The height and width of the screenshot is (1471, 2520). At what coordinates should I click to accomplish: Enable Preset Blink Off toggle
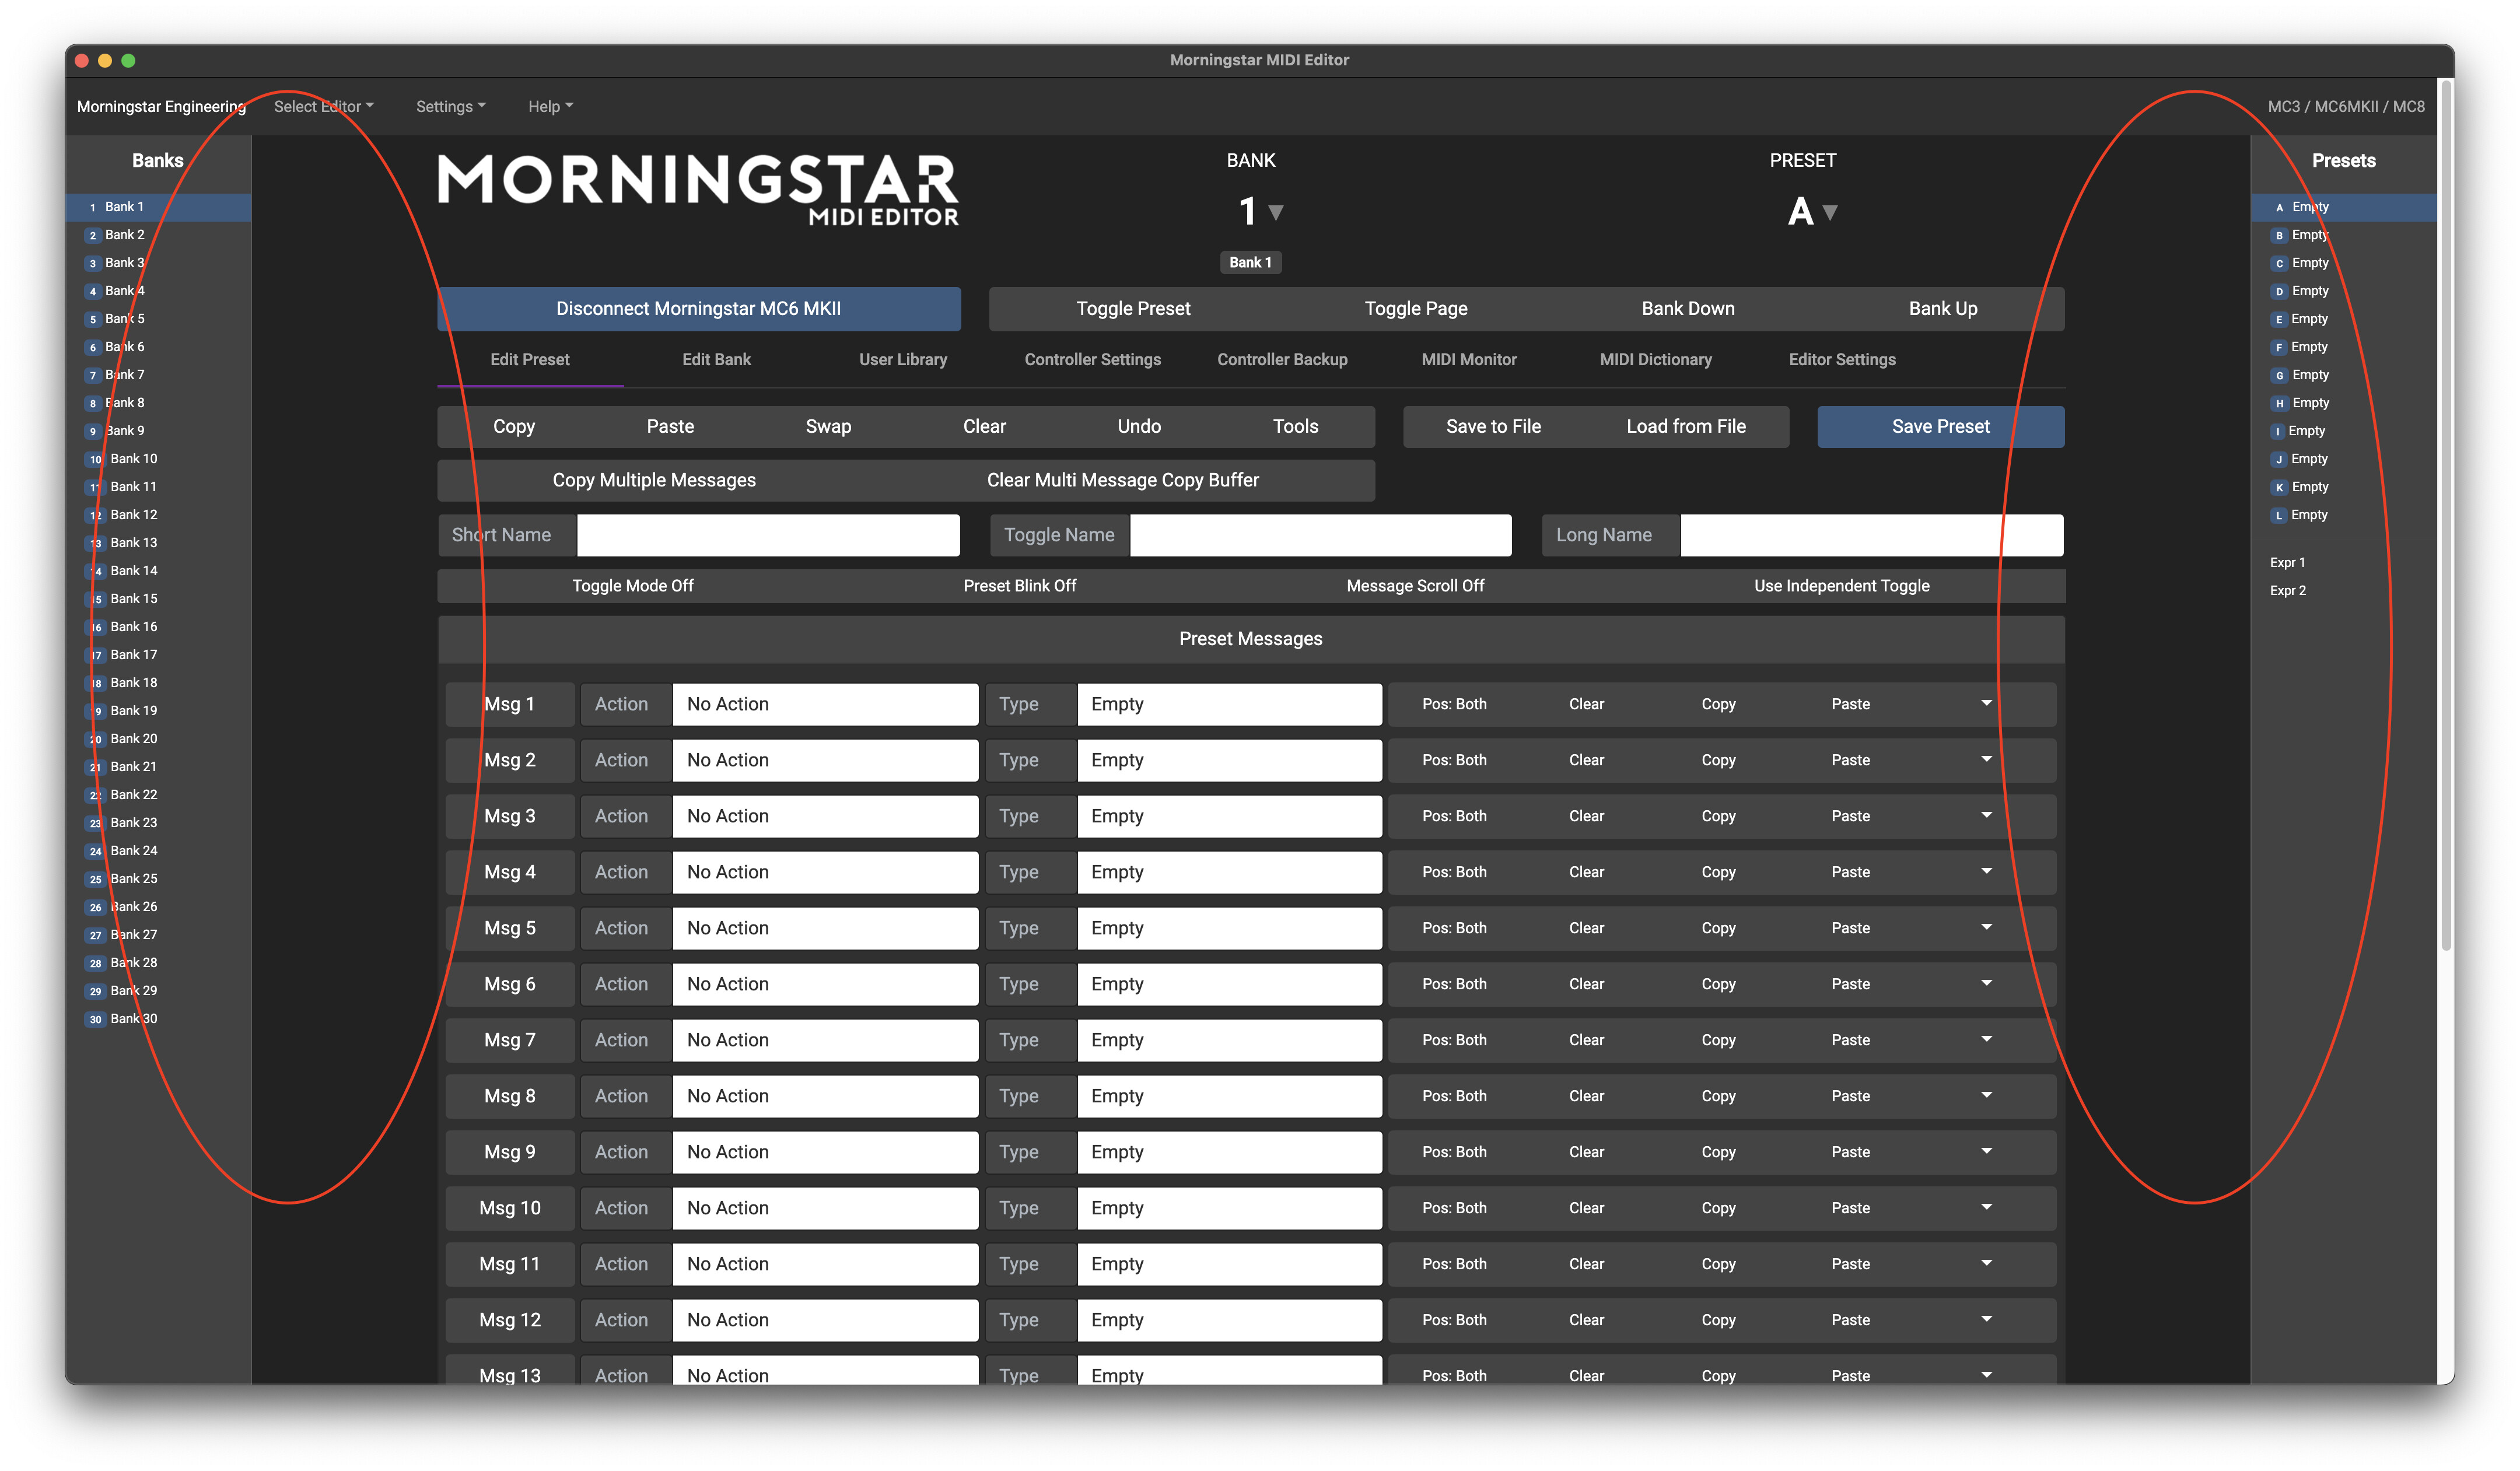tap(1019, 586)
